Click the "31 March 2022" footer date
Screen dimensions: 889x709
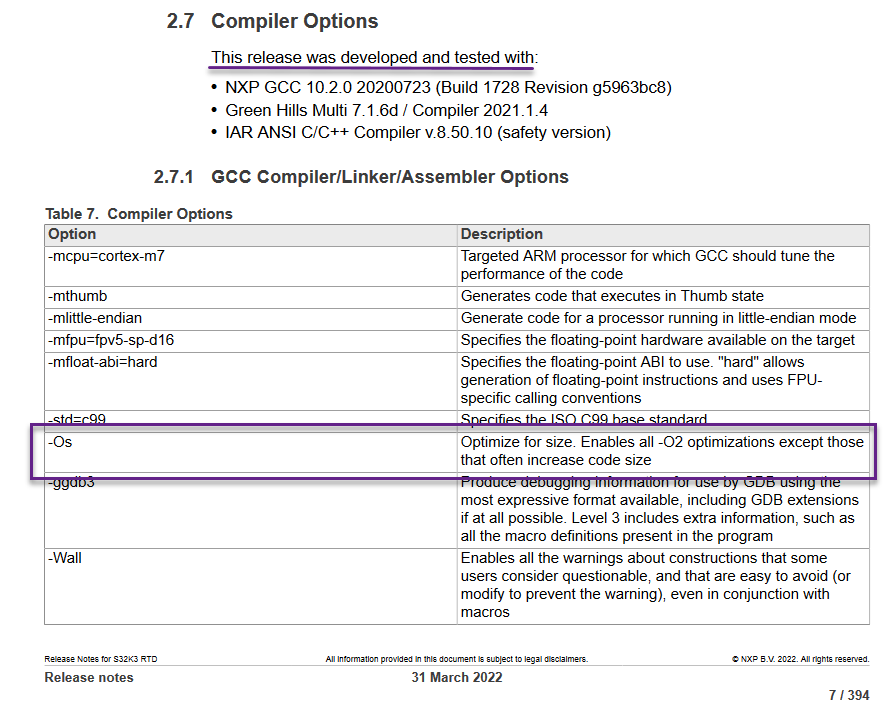pyautogui.click(x=457, y=677)
